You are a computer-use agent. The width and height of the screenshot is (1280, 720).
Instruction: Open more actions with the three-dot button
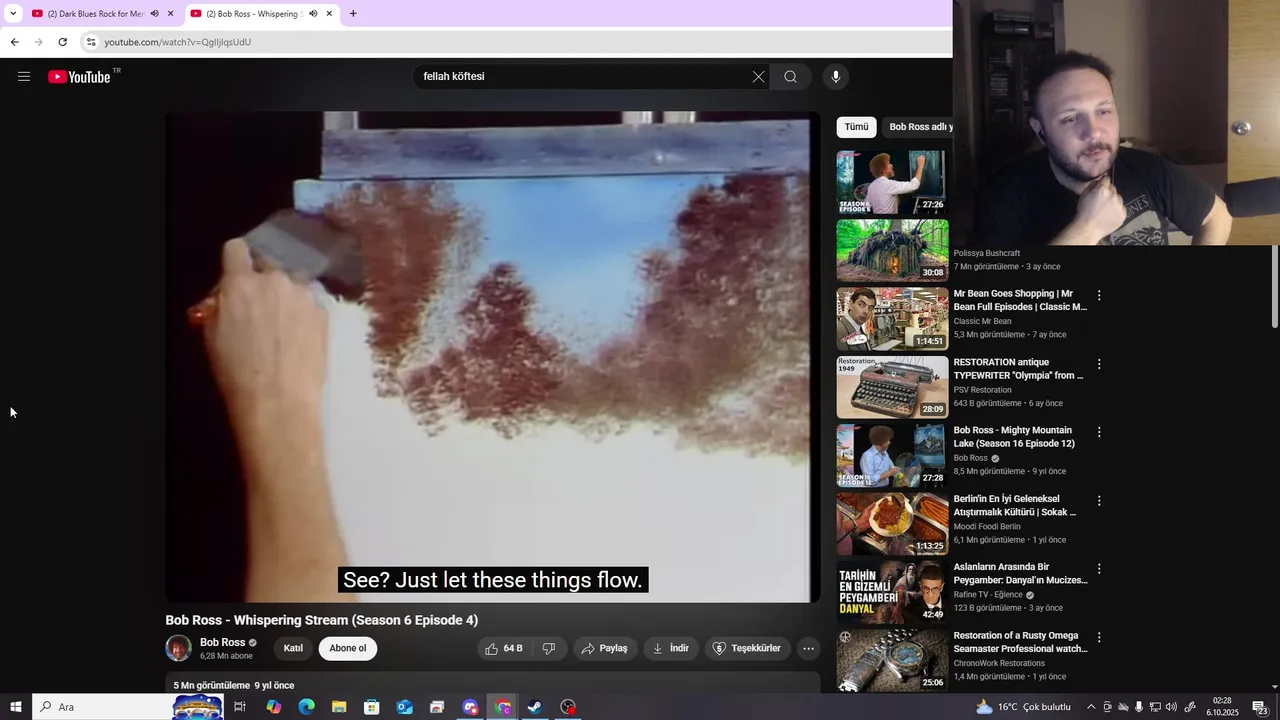[x=808, y=648]
